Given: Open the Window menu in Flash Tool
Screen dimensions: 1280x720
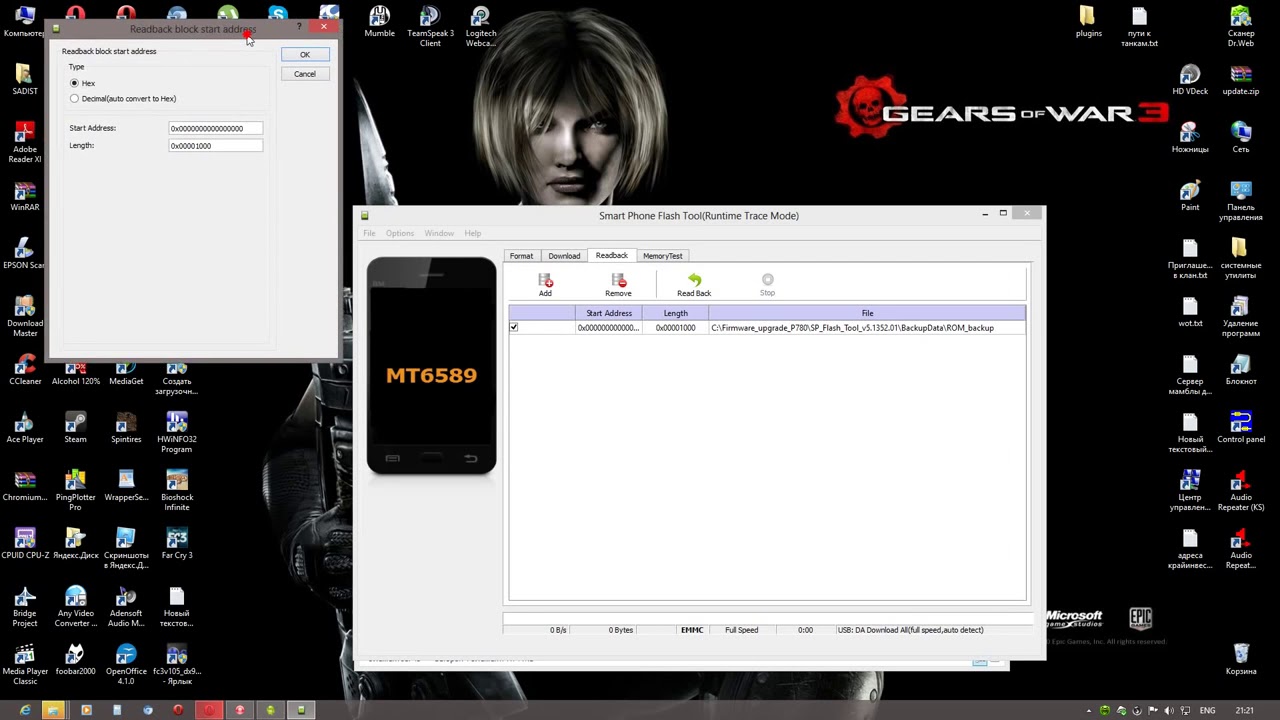Looking at the screenshot, I should [x=439, y=233].
